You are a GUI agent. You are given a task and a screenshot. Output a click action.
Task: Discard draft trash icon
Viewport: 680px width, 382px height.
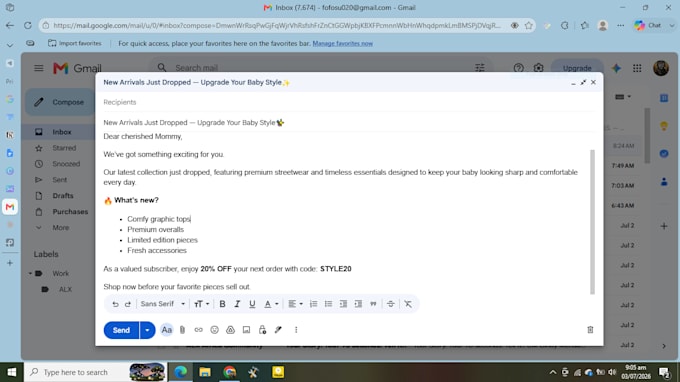[x=590, y=330]
